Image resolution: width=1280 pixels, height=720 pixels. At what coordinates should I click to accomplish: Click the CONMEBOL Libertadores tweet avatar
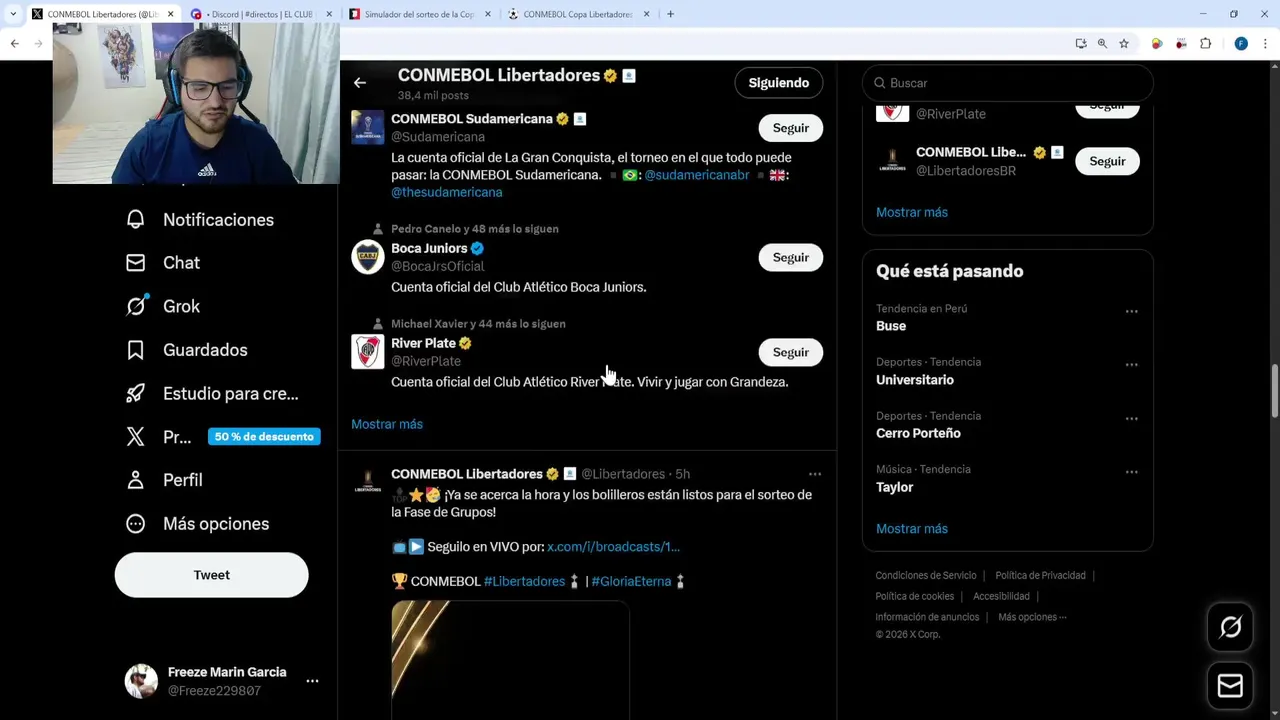368,483
